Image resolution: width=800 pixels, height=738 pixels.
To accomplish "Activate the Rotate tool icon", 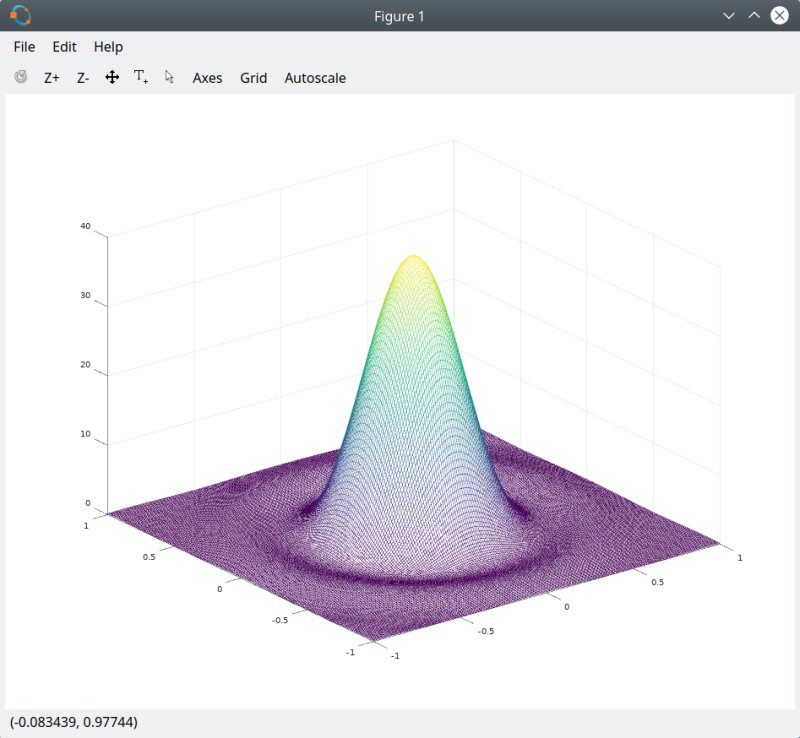I will click(x=21, y=77).
